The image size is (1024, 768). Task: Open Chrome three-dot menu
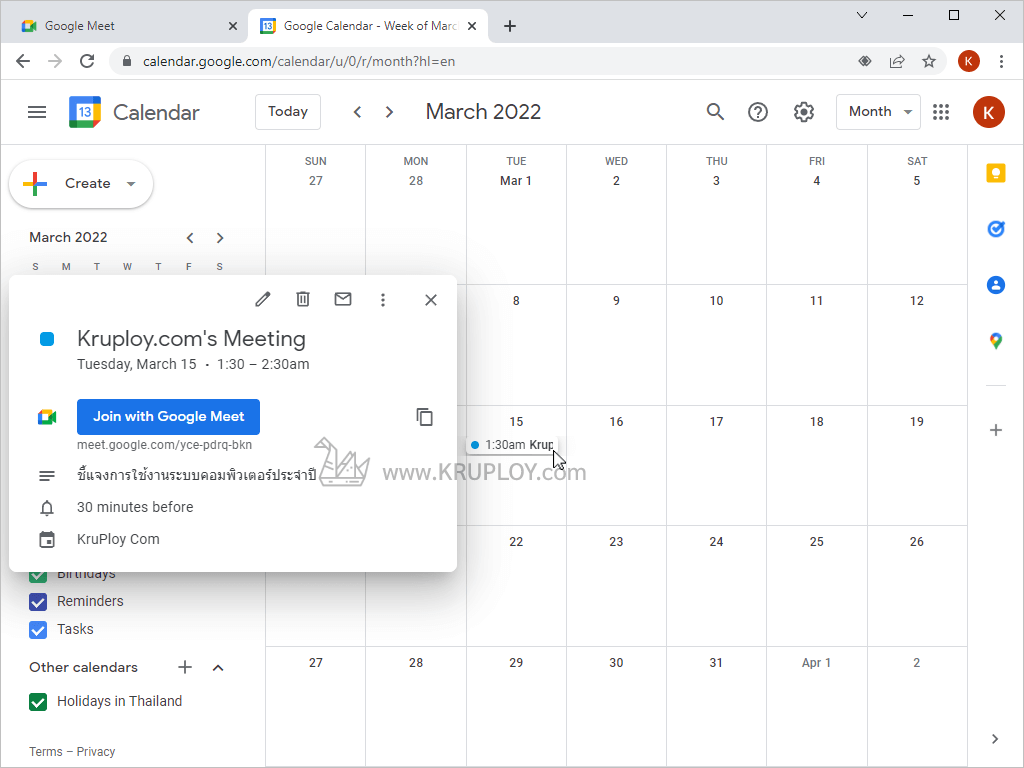[x=1001, y=61]
